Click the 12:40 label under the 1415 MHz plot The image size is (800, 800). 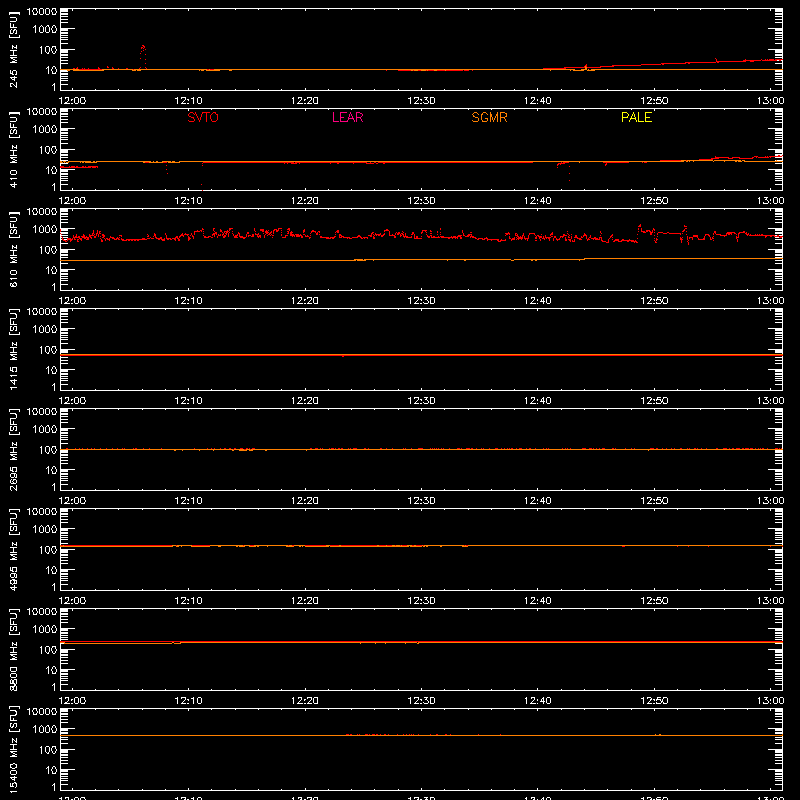click(538, 401)
